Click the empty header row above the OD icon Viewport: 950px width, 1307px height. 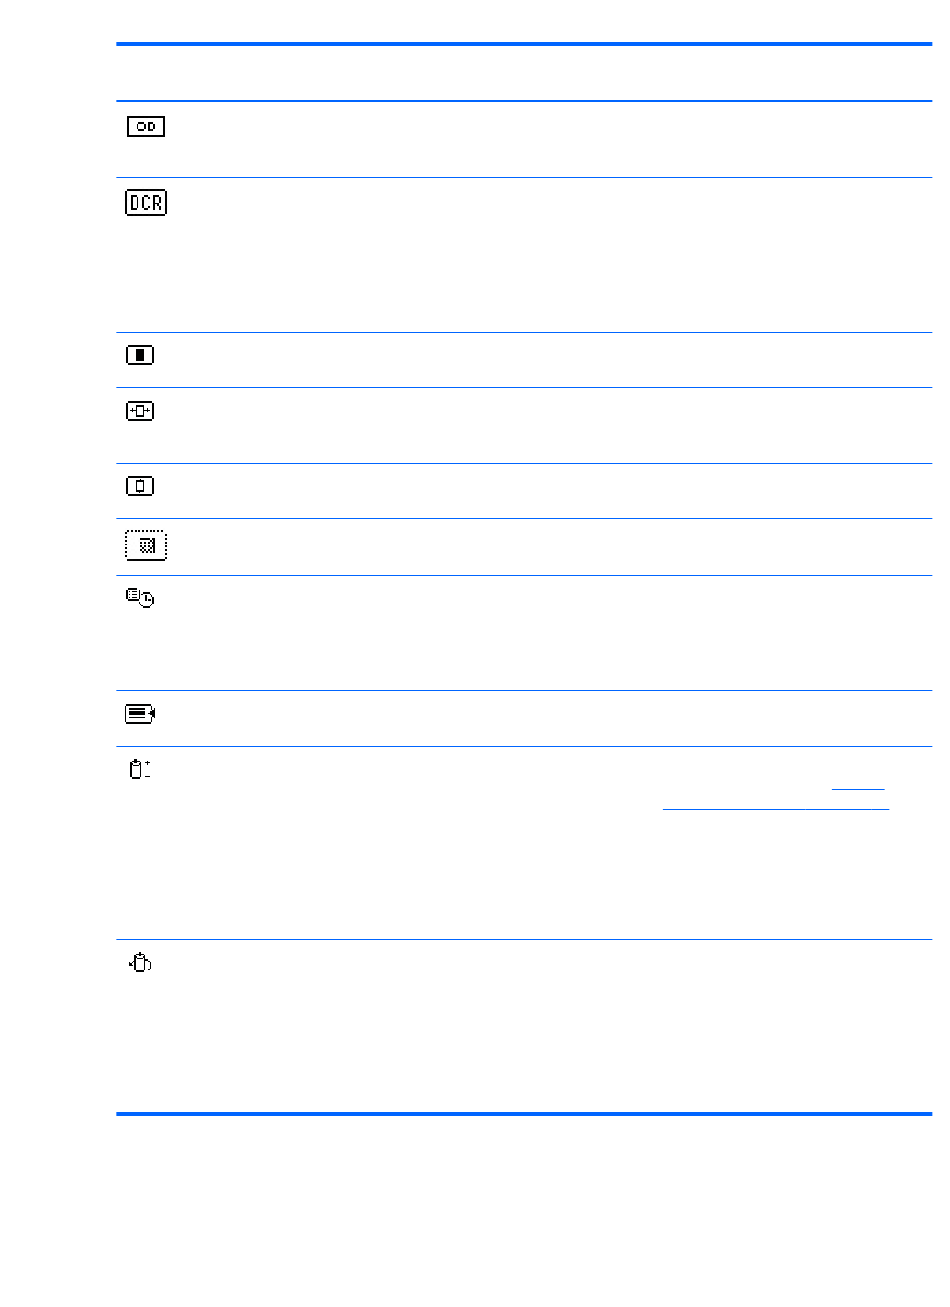[x=524, y=74]
